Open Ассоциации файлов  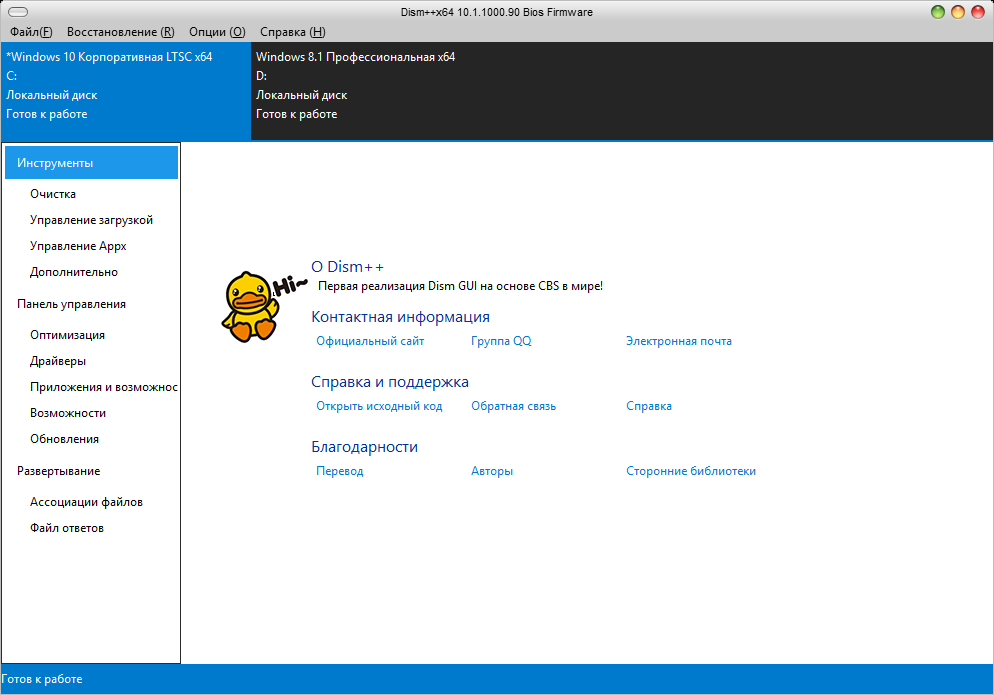click(x=86, y=502)
